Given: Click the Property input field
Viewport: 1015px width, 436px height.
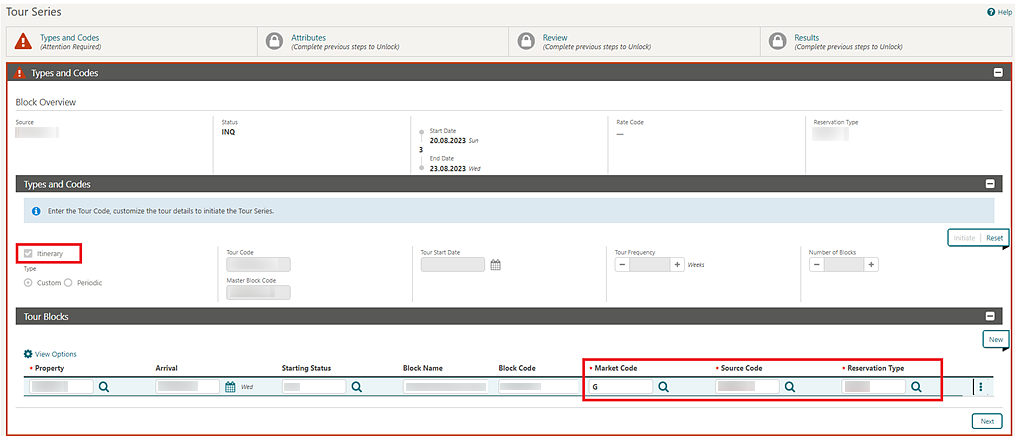Looking at the screenshot, I should [61, 387].
